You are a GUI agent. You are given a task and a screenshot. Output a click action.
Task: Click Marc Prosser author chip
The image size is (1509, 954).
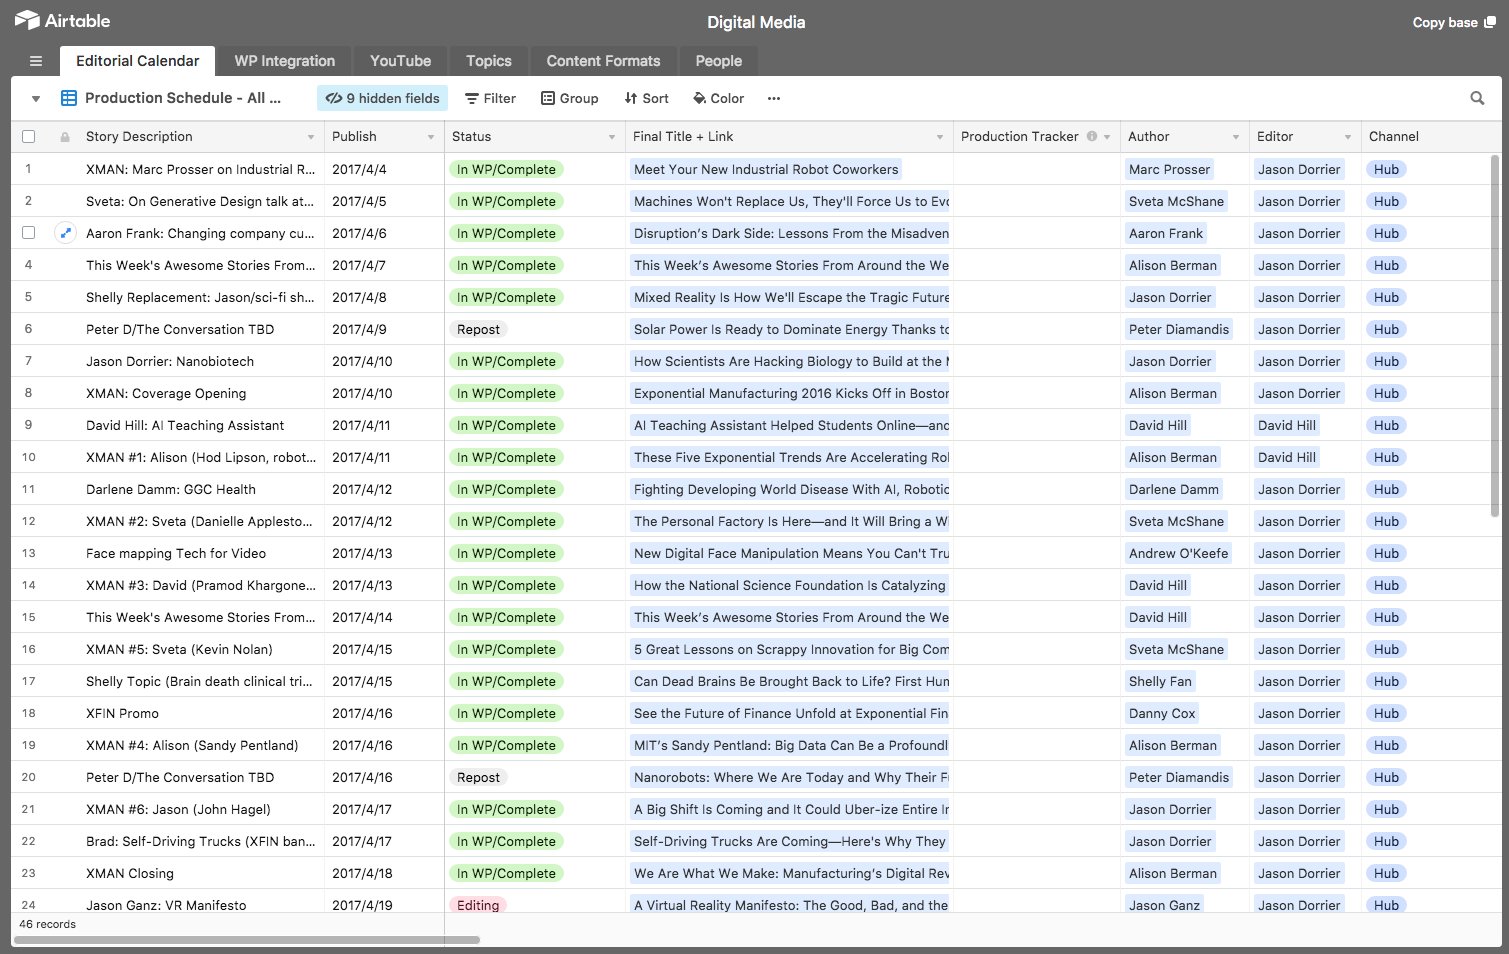tap(1169, 169)
